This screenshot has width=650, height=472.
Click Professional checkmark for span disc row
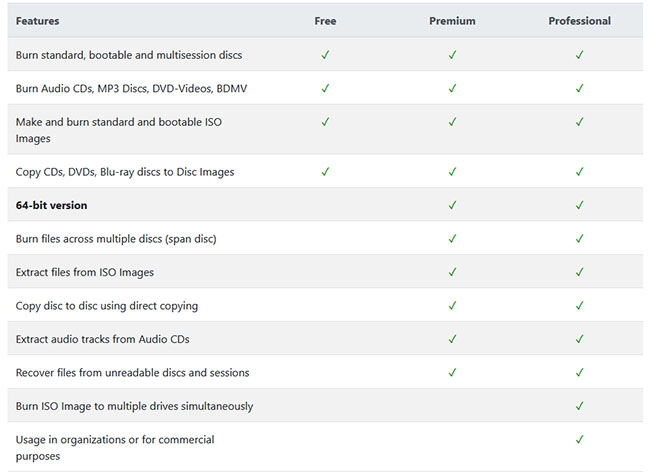click(580, 239)
